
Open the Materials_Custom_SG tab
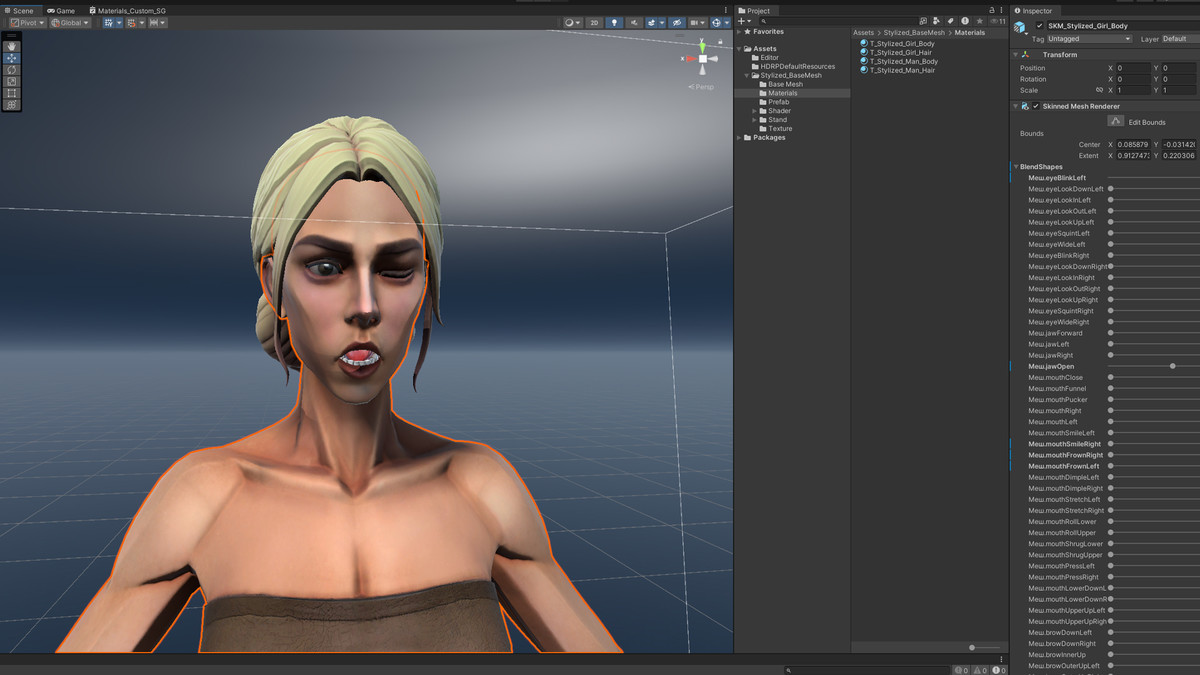[x=126, y=10]
